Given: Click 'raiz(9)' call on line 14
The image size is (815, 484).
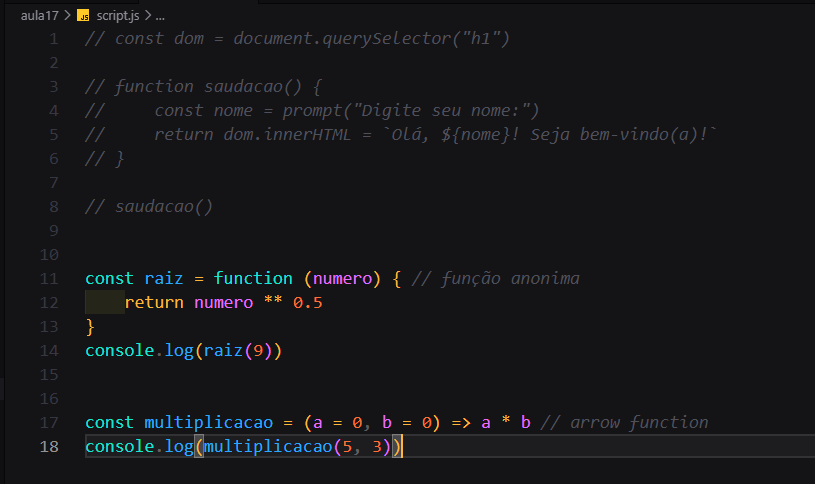Looking at the screenshot, I should pyautogui.click(x=238, y=351).
